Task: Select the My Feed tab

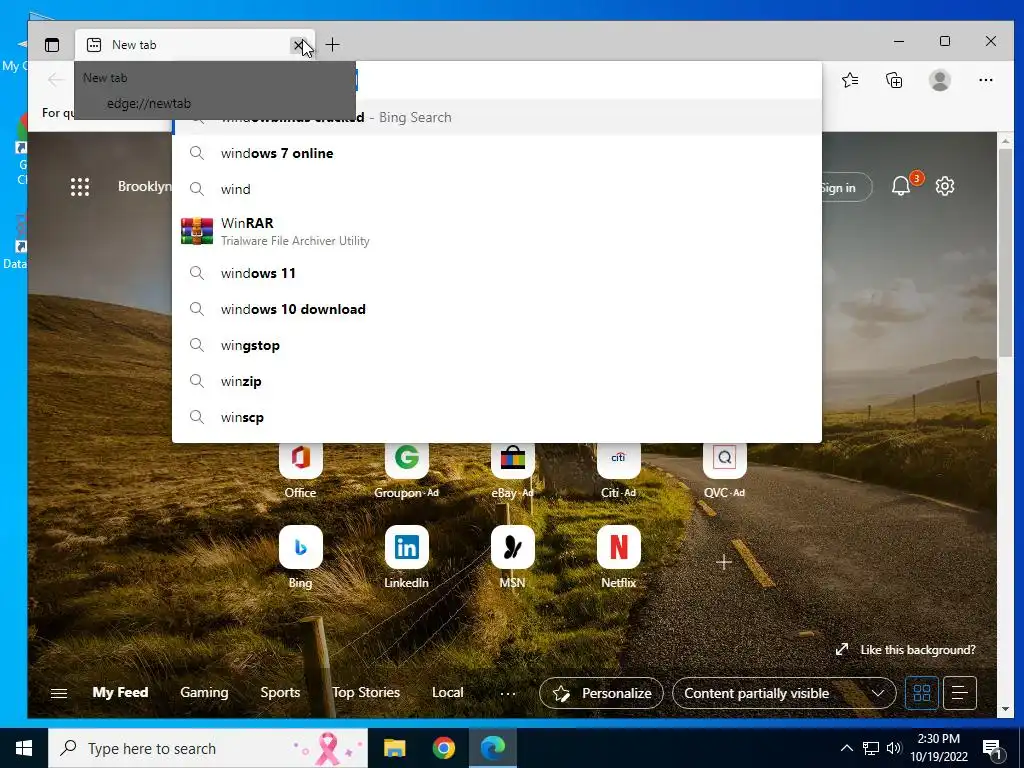Action: 120,692
